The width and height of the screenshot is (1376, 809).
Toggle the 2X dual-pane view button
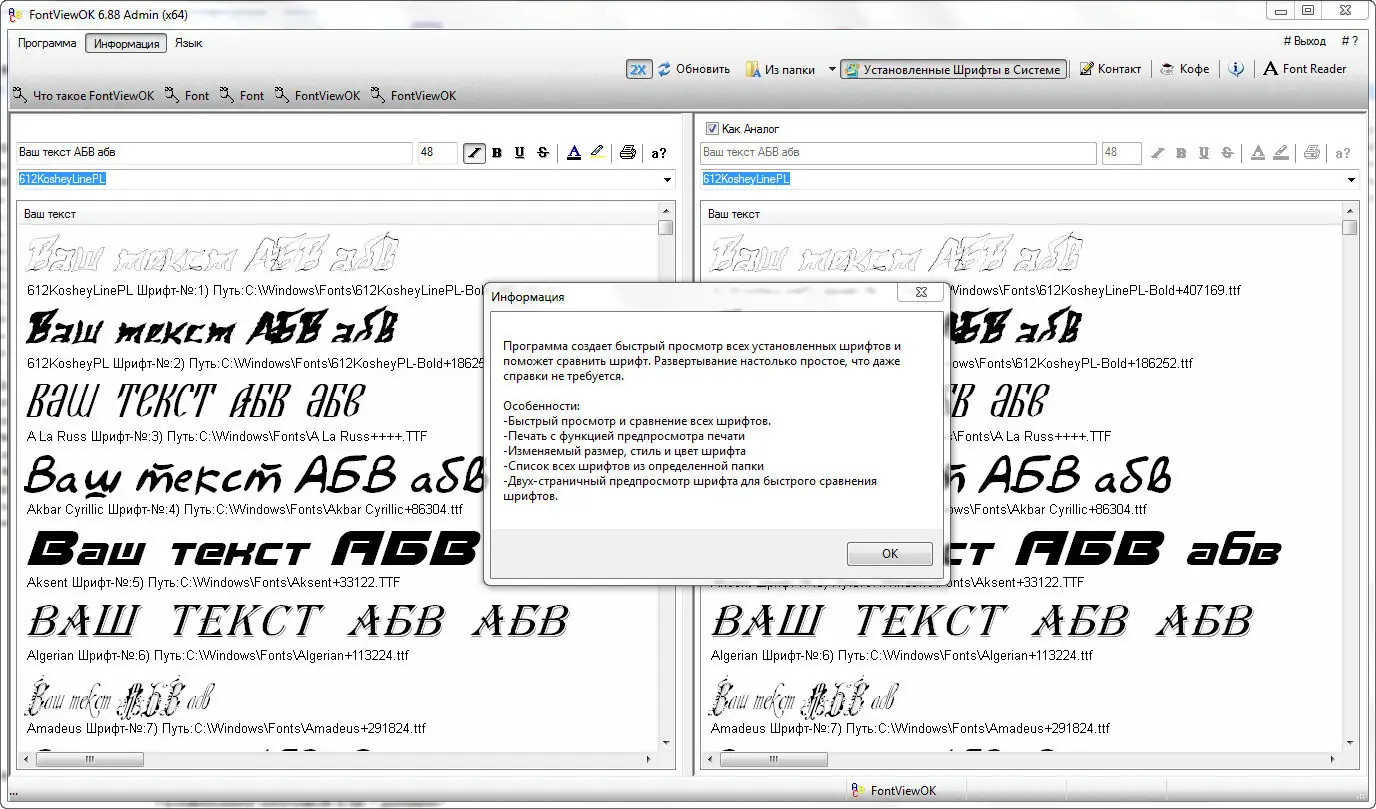639,69
